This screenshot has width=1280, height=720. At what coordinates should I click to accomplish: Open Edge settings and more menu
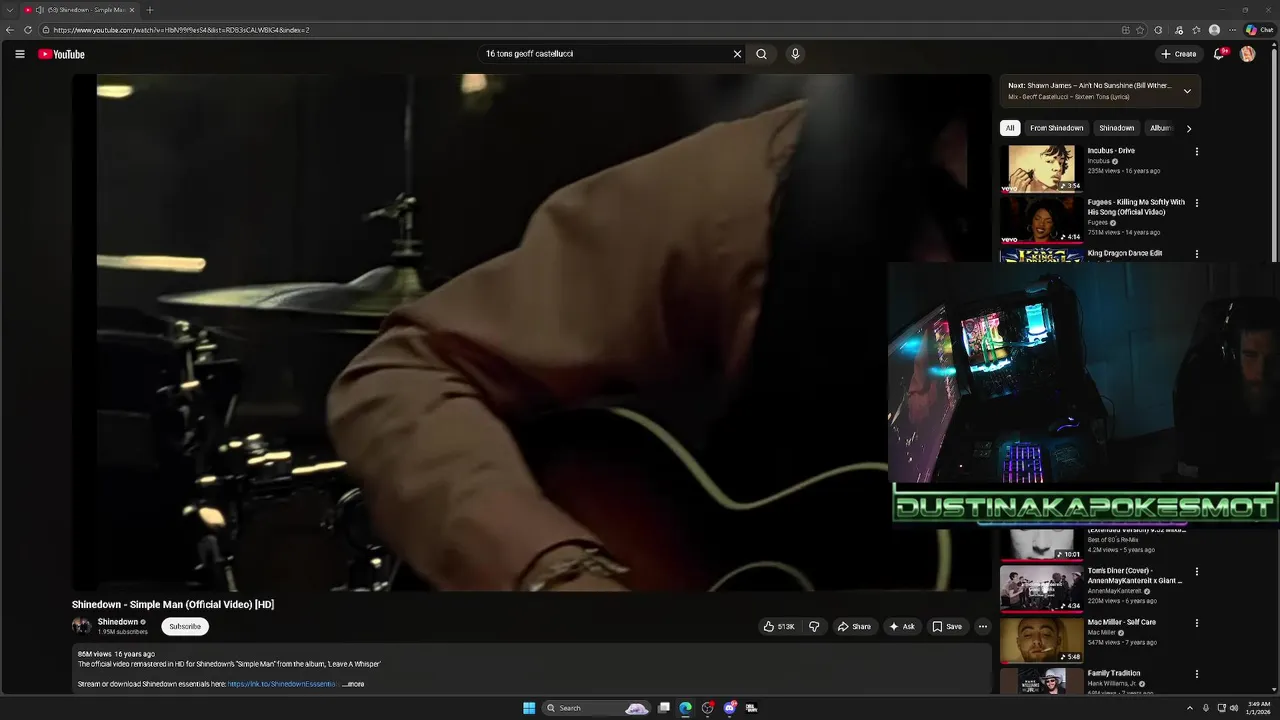pos(1232,30)
